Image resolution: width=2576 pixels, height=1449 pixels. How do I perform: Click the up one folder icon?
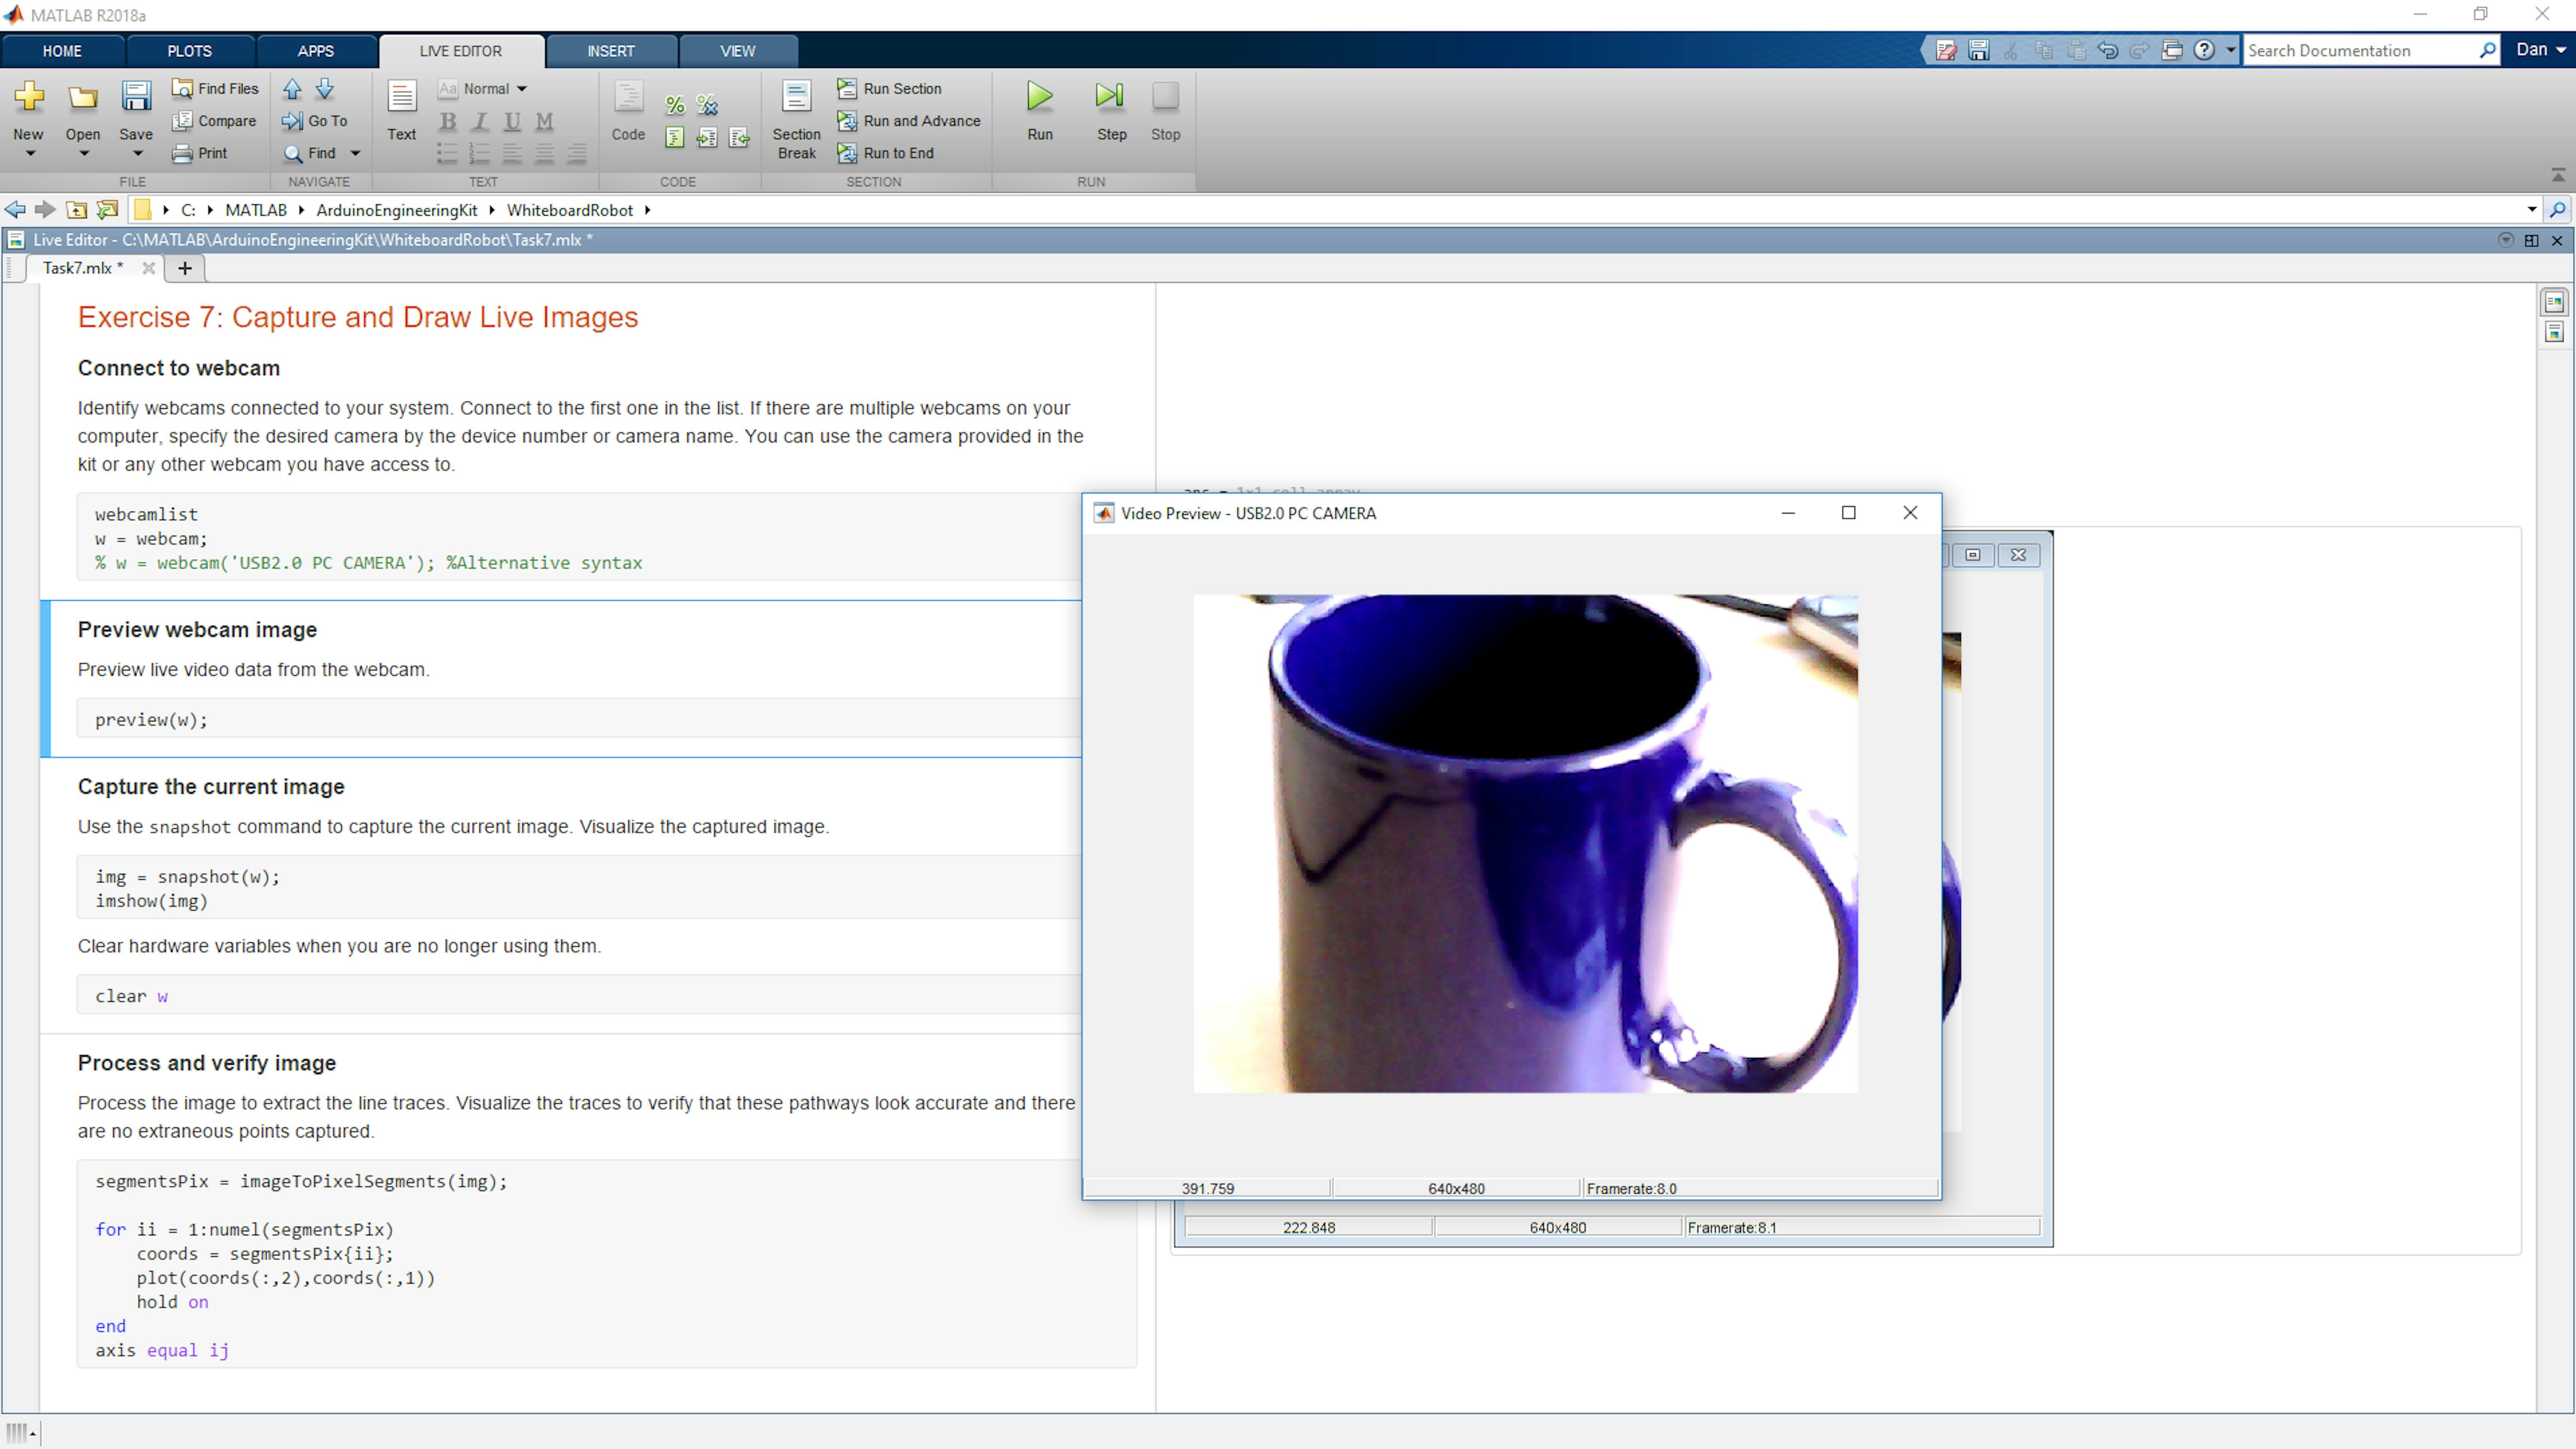tap(76, 209)
